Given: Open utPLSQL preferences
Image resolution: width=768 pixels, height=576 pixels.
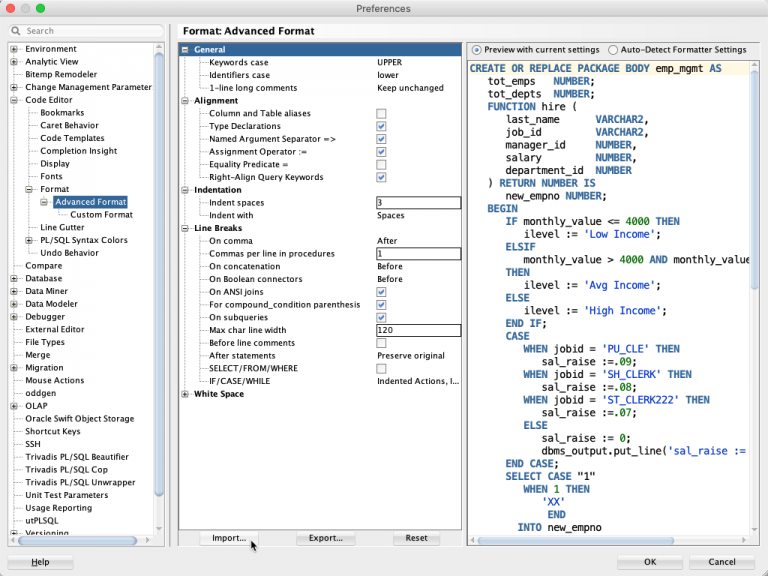Looking at the screenshot, I should (42, 520).
